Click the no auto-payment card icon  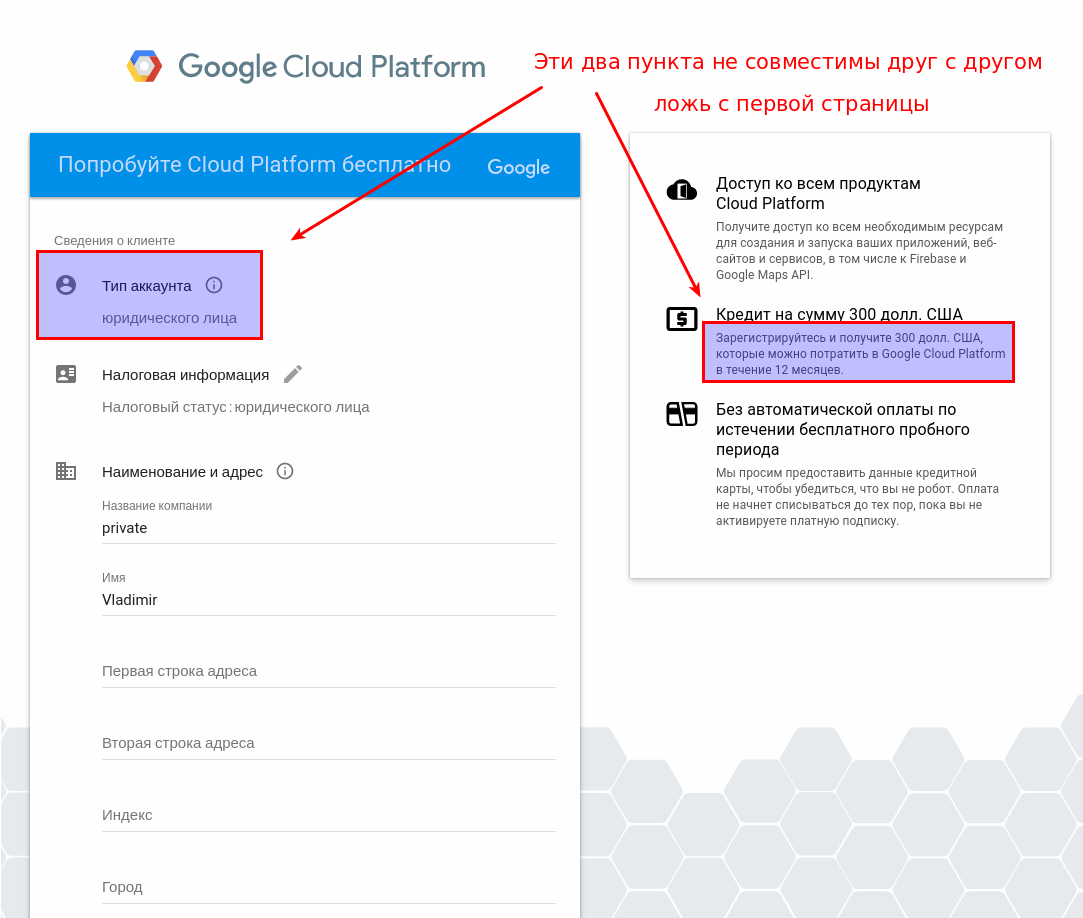(682, 414)
